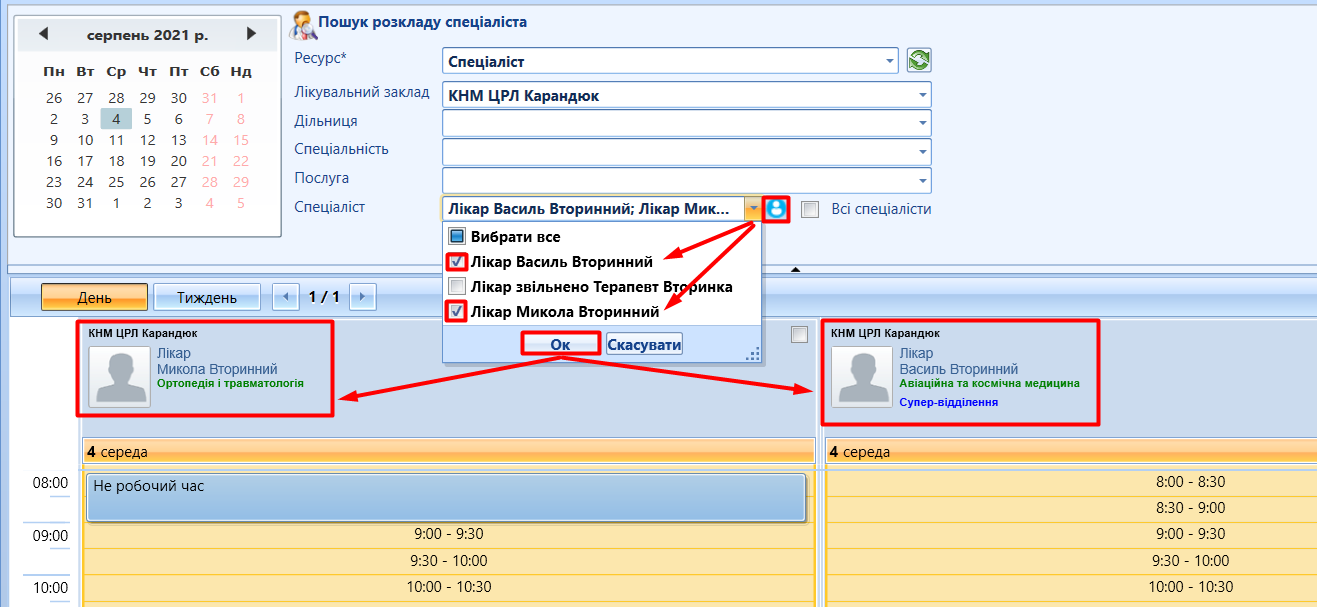The image size is (1317, 607).
Task: Open Лікар Микола Вторинний name link
Action: [217, 361]
